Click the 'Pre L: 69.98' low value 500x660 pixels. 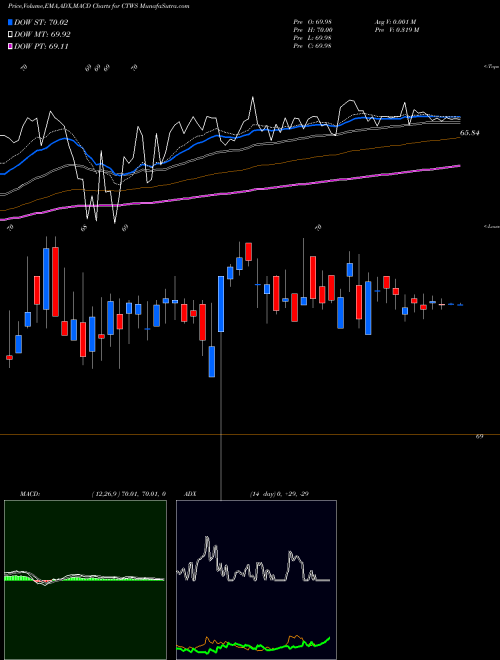coord(312,38)
